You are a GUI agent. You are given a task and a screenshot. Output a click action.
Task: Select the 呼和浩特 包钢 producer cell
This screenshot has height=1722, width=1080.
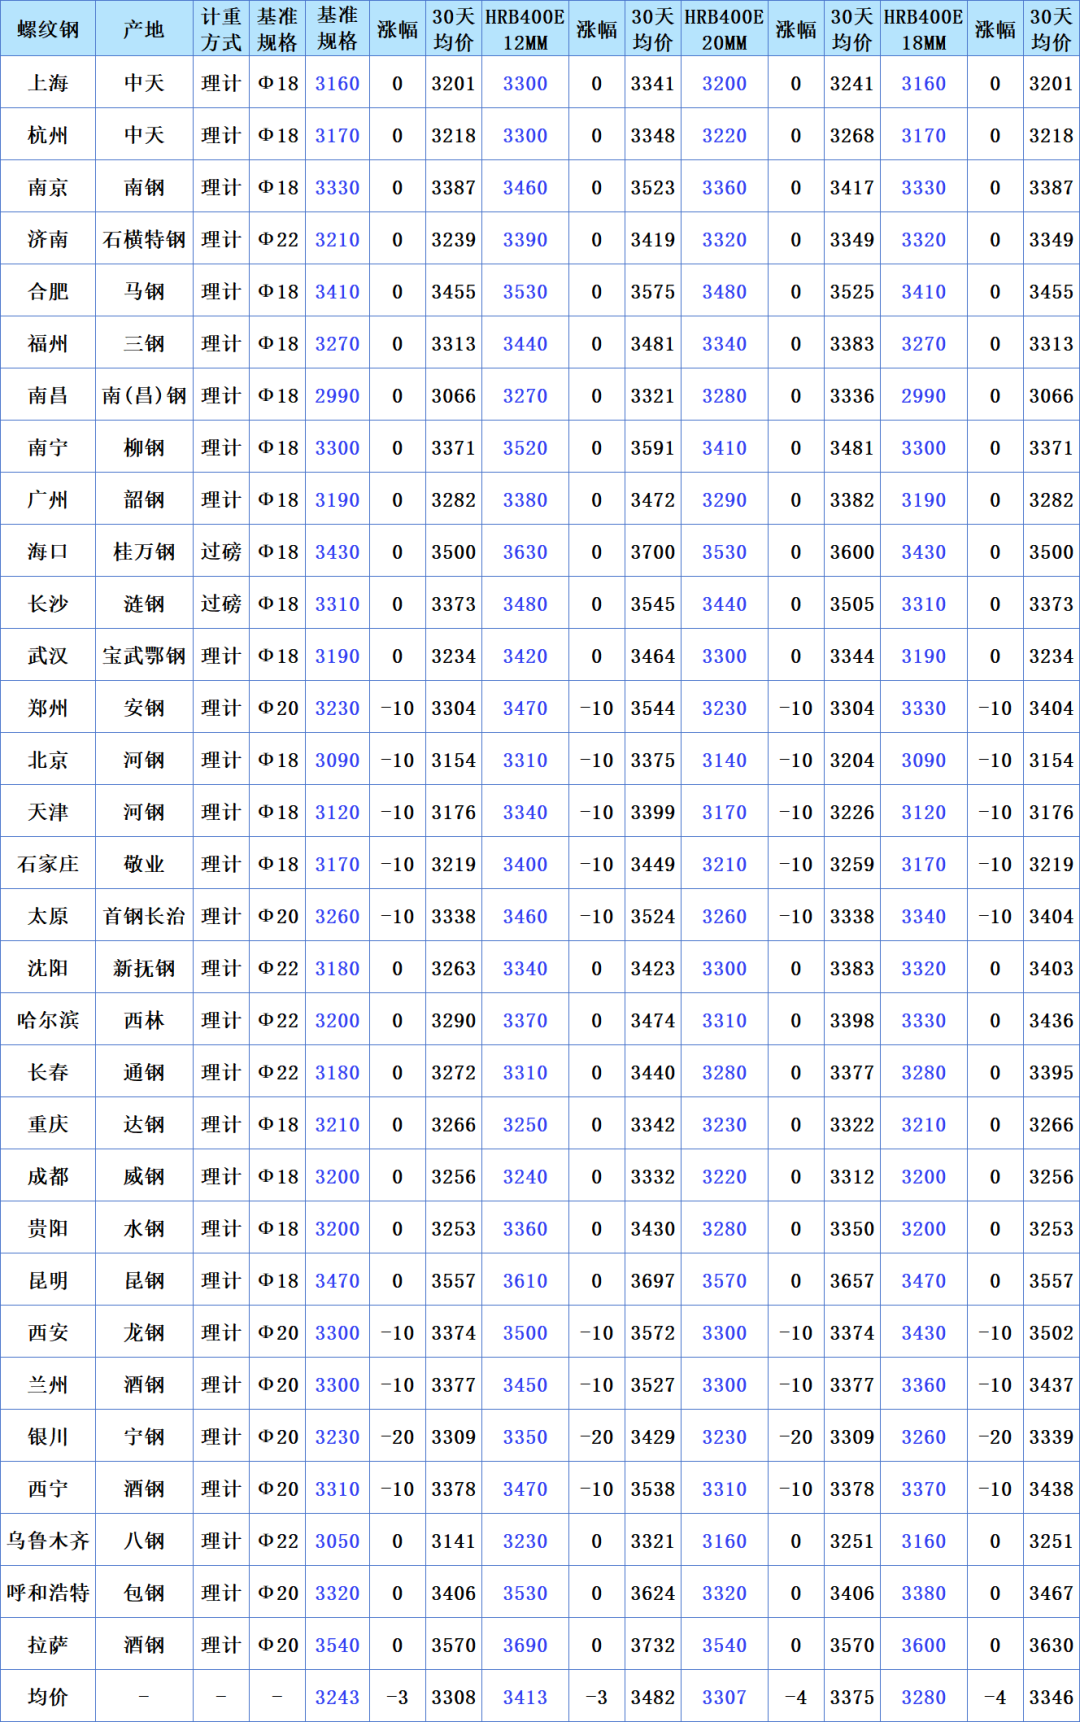tap(144, 1593)
